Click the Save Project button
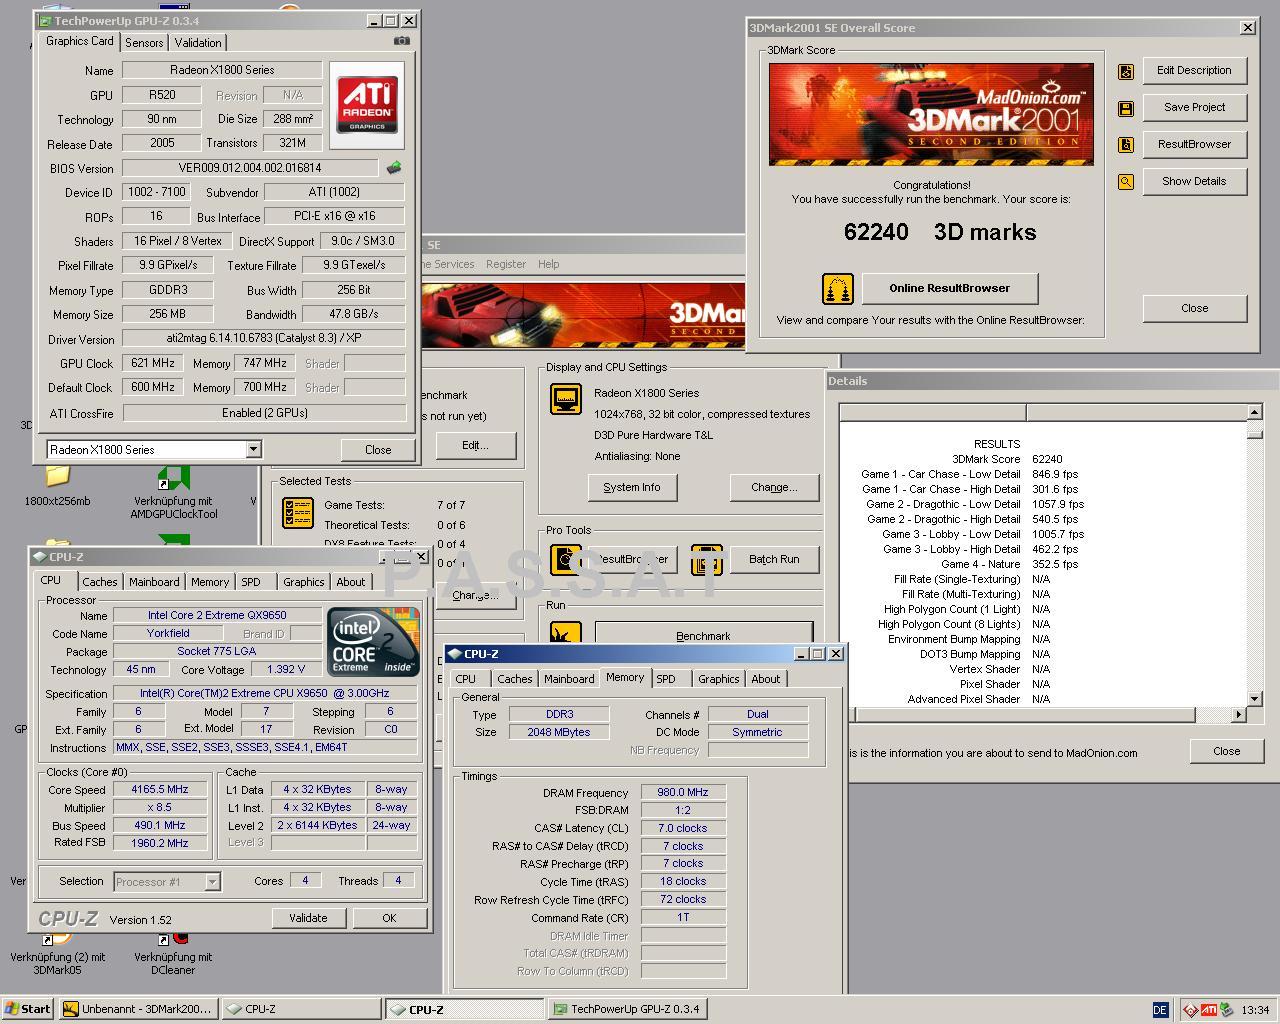Viewport: 1280px width, 1024px height. [1194, 108]
